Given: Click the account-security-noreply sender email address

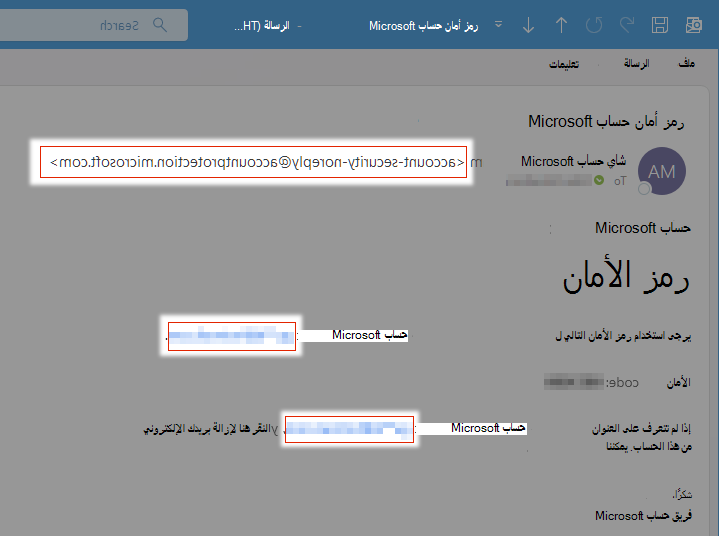Looking at the screenshot, I should [x=257, y=162].
